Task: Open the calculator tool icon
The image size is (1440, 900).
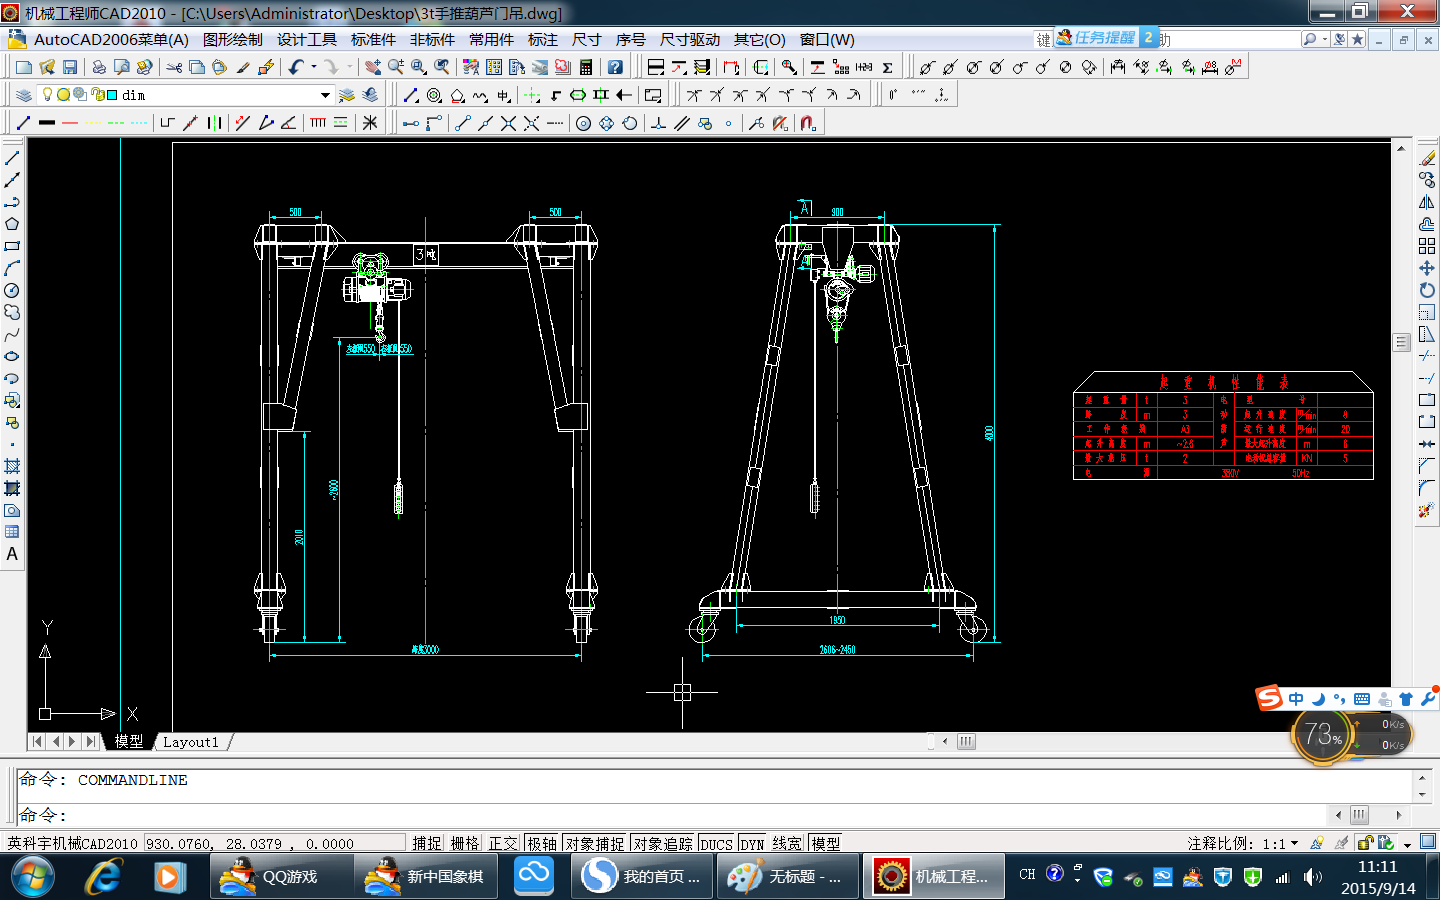Action: click(586, 67)
